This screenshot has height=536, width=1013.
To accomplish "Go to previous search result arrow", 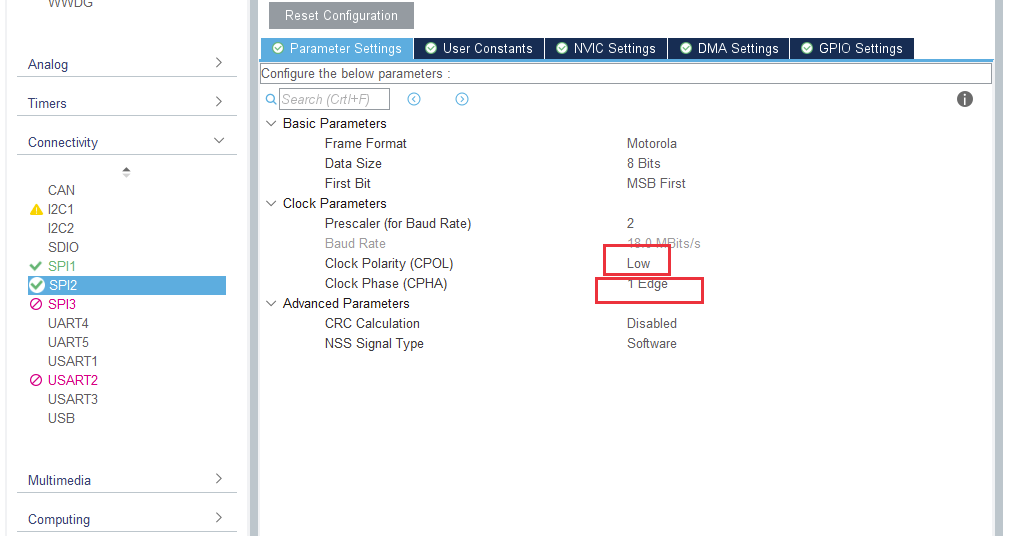I will pyautogui.click(x=414, y=99).
